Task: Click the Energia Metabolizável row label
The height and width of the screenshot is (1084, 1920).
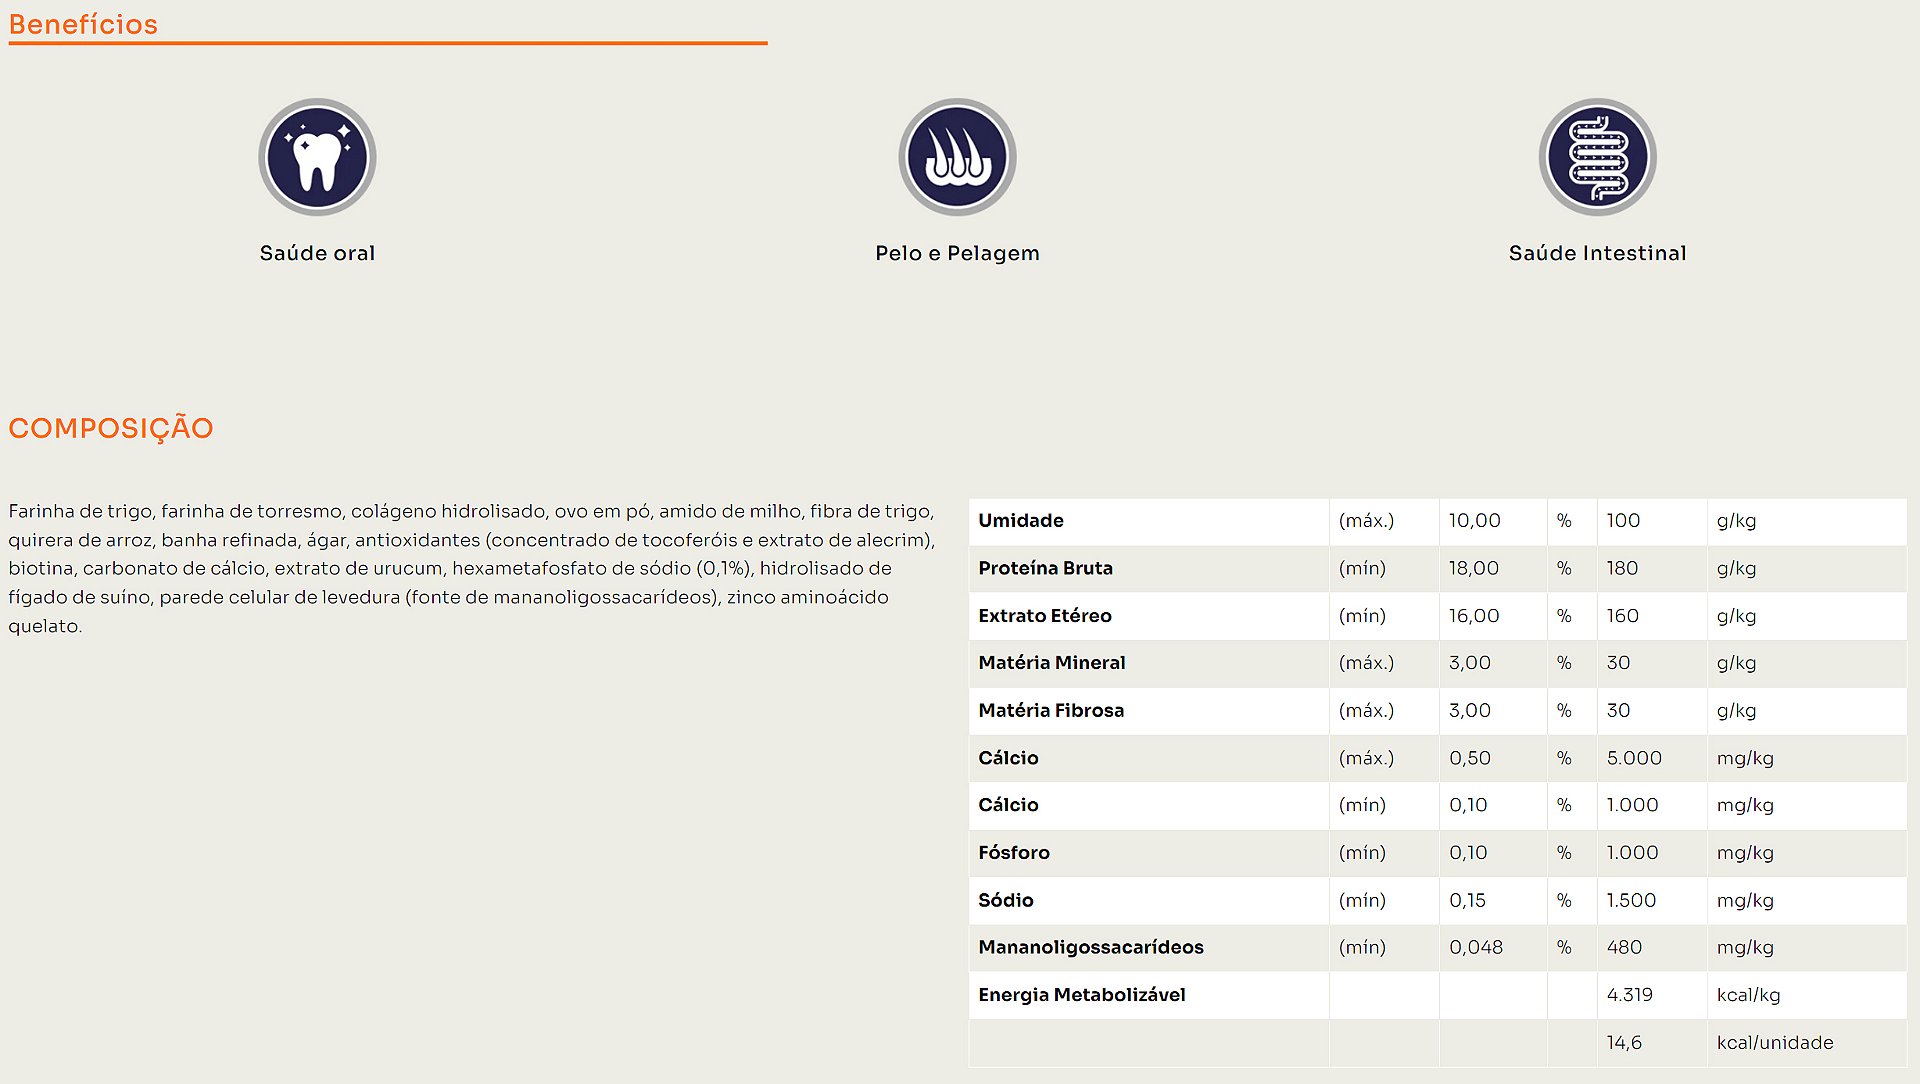Action: [1081, 995]
